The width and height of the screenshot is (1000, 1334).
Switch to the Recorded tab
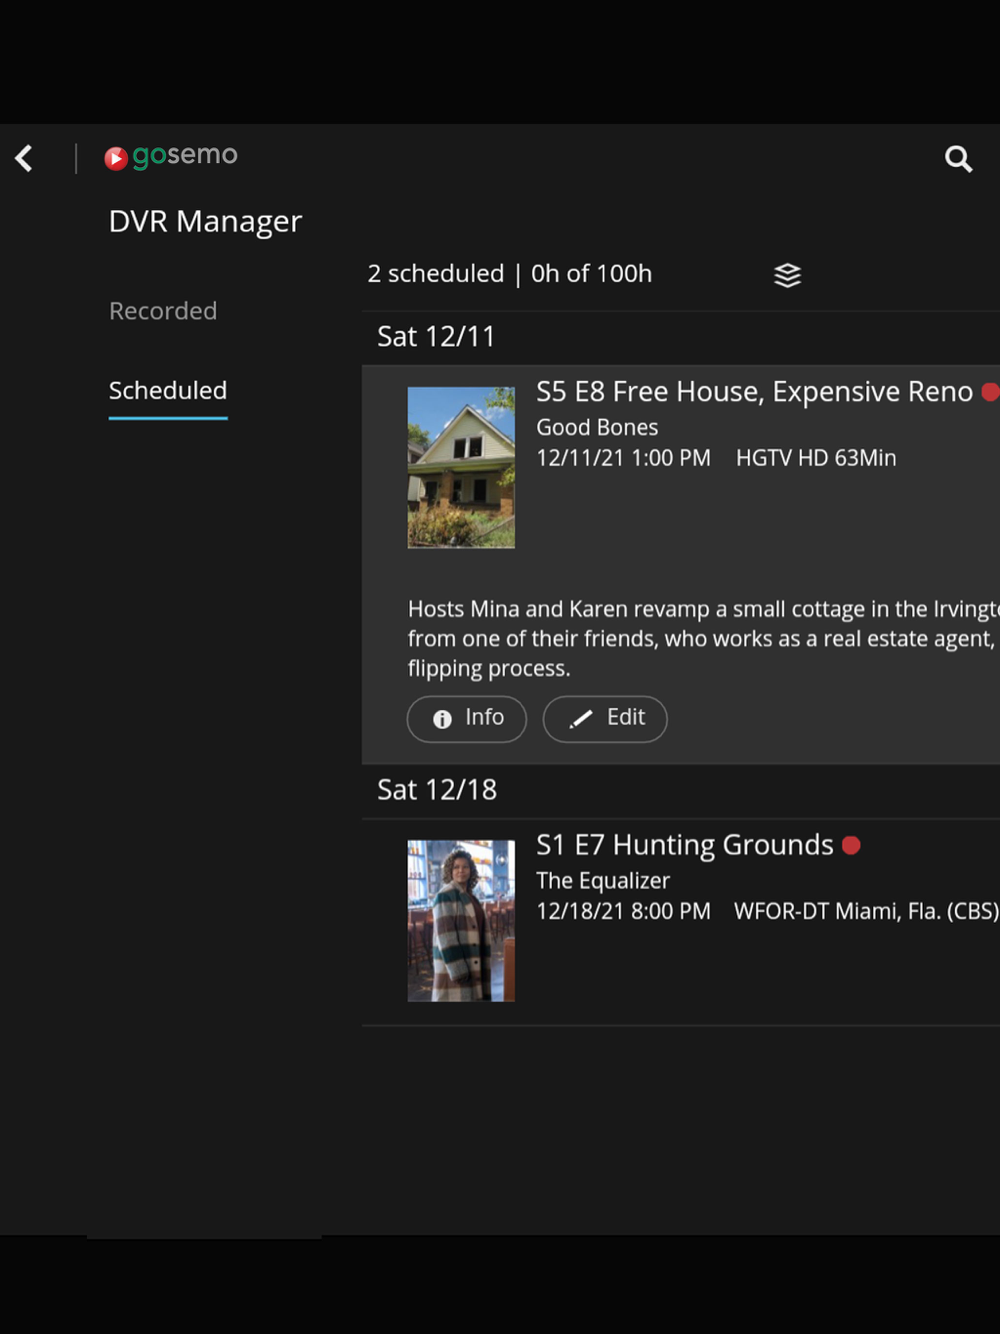point(163,311)
